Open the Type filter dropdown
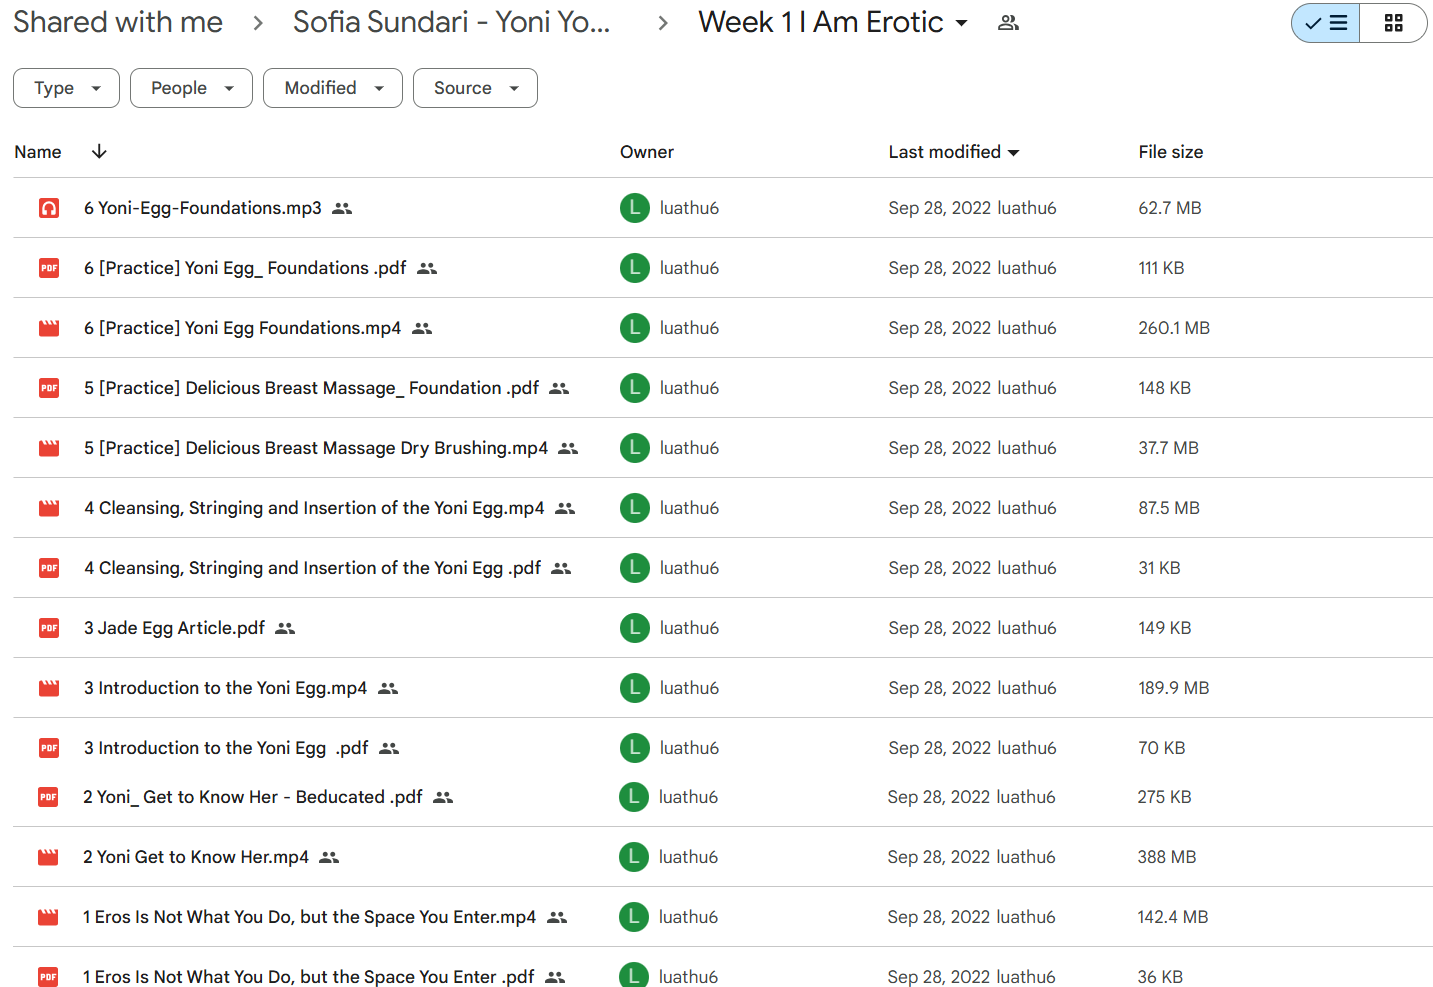Screen dimensions: 1433x987 pos(66,88)
